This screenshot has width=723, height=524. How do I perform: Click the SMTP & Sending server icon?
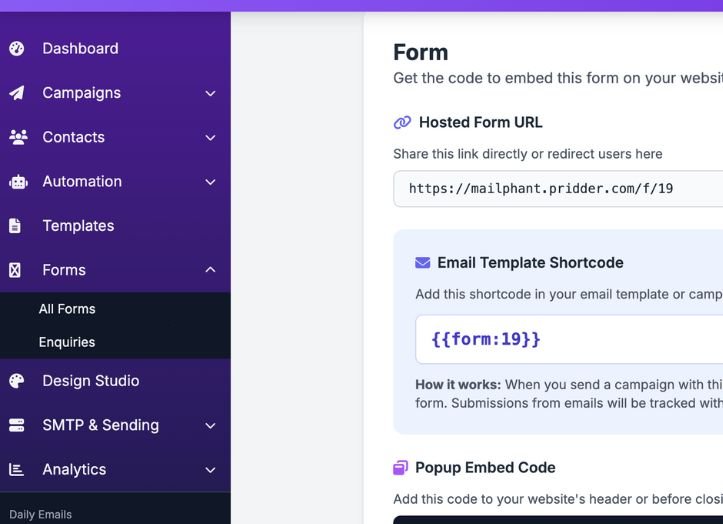click(x=16, y=425)
